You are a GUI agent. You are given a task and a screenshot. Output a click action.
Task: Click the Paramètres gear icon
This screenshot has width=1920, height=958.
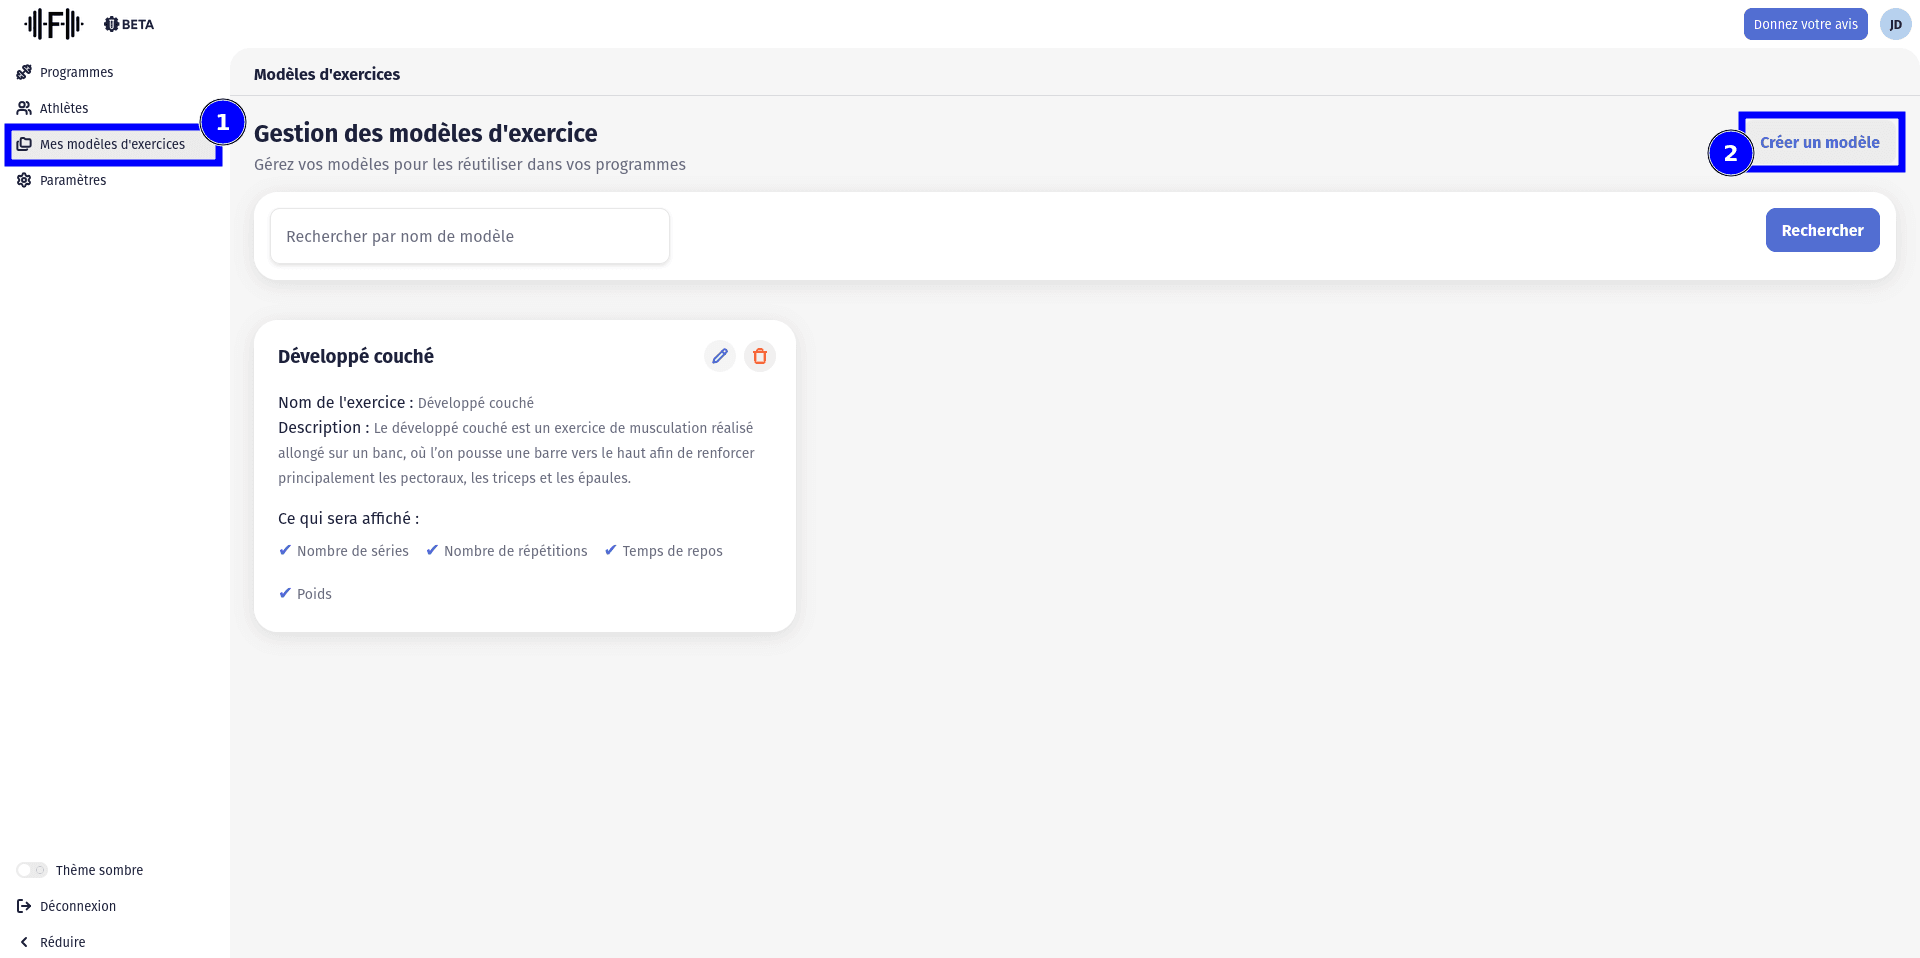[x=24, y=180]
